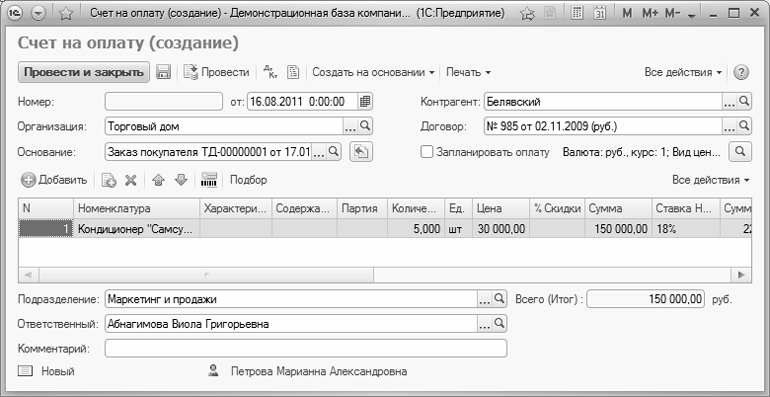Click the Всего (Итог) field 150 000,00
The image size is (770, 397).
(x=646, y=299)
